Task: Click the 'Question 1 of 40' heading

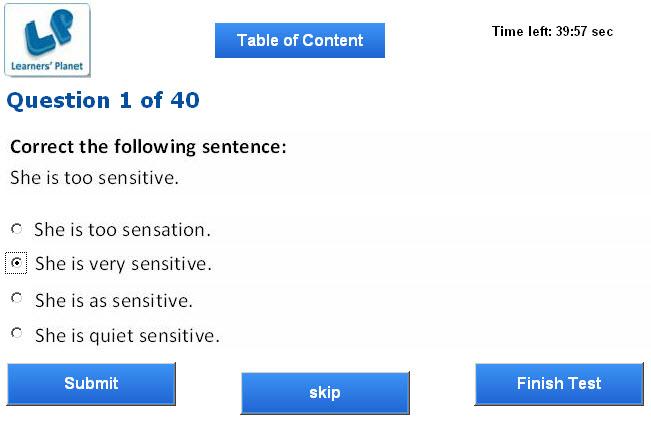Action: point(103,101)
